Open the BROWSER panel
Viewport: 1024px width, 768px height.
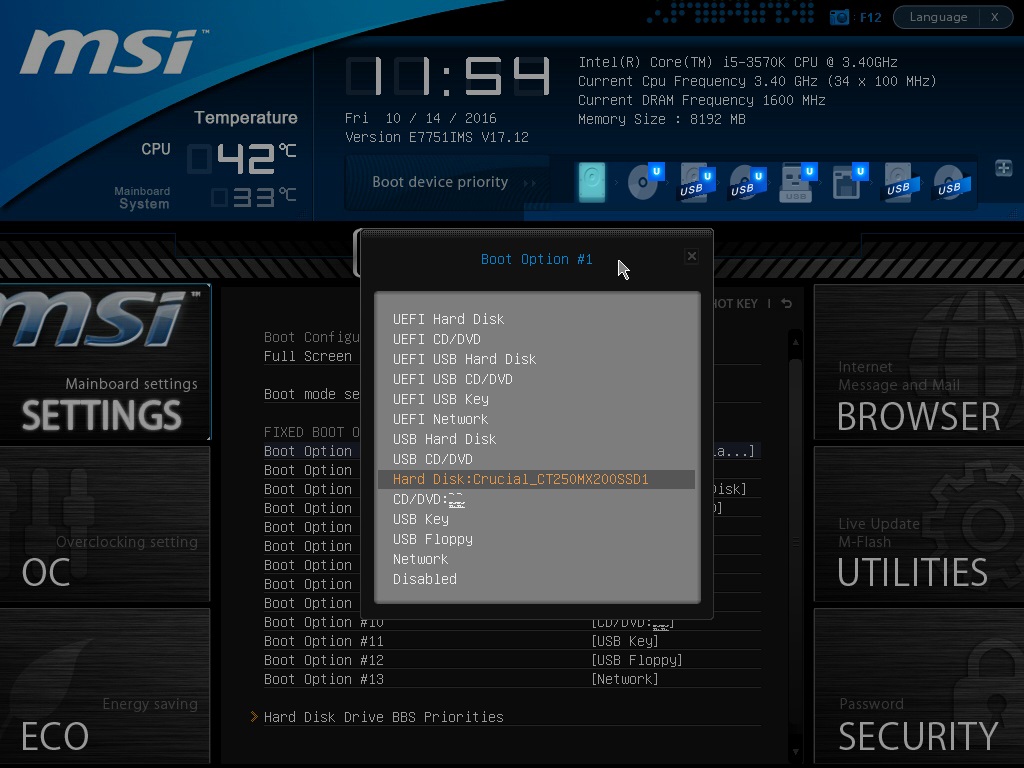point(919,362)
